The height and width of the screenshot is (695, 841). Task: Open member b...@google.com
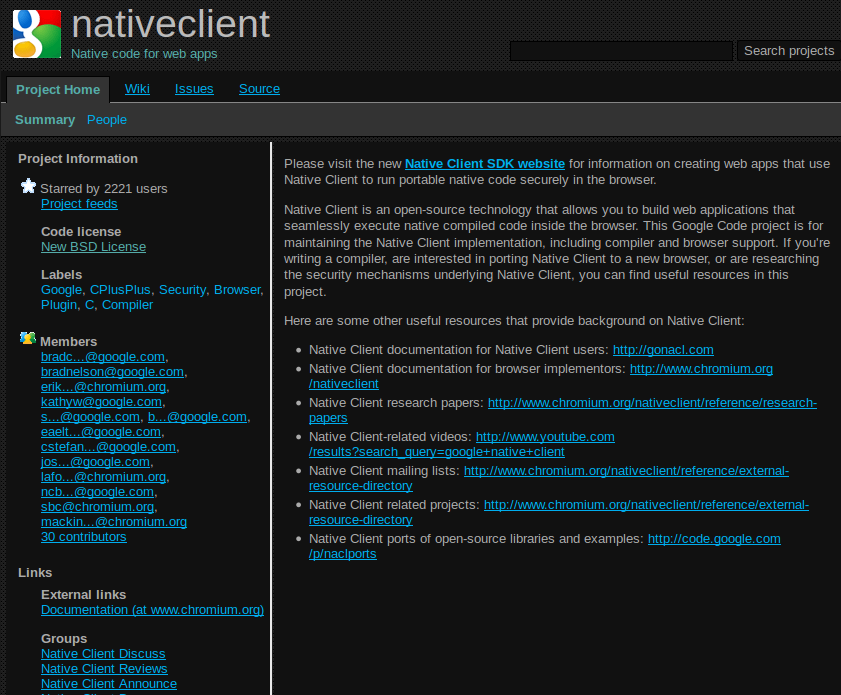coord(197,417)
